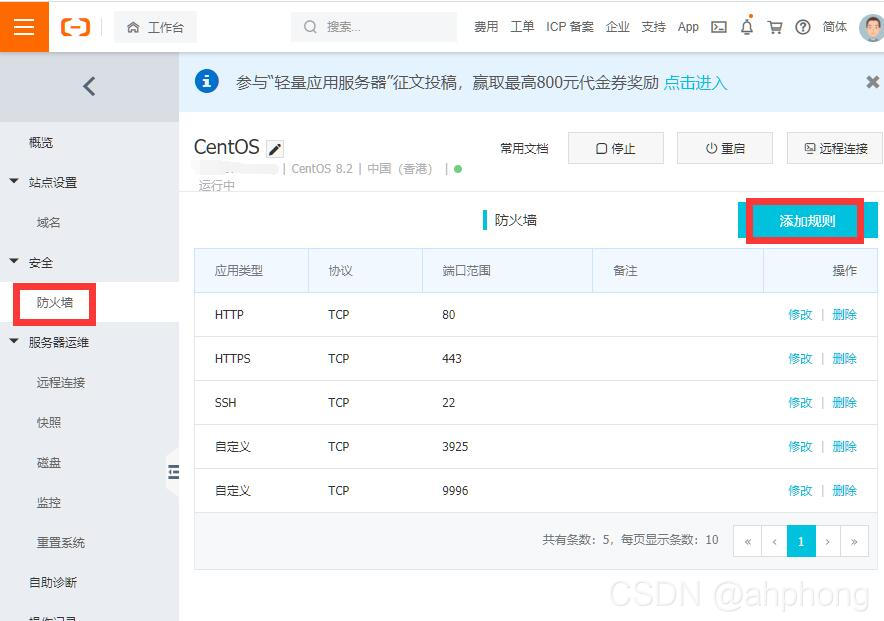Open the 企业 menu
The width and height of the screenshot is (884, 621).
[617, 26]
